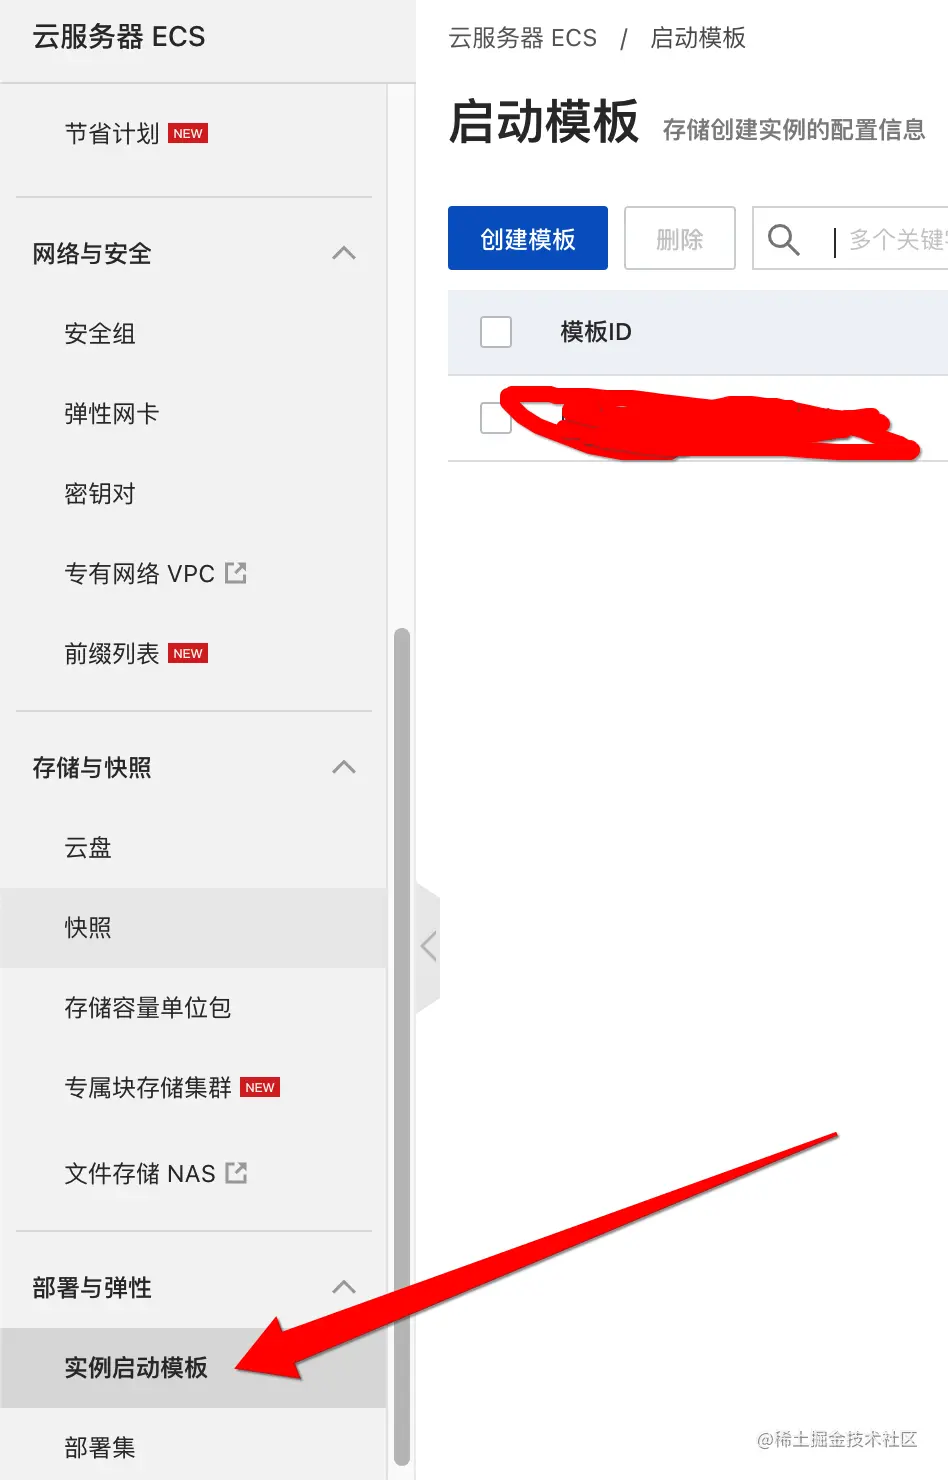Click external link icon beside 文件存储 NAS
Viewport: 948px width, 1480px height.
236,1173
